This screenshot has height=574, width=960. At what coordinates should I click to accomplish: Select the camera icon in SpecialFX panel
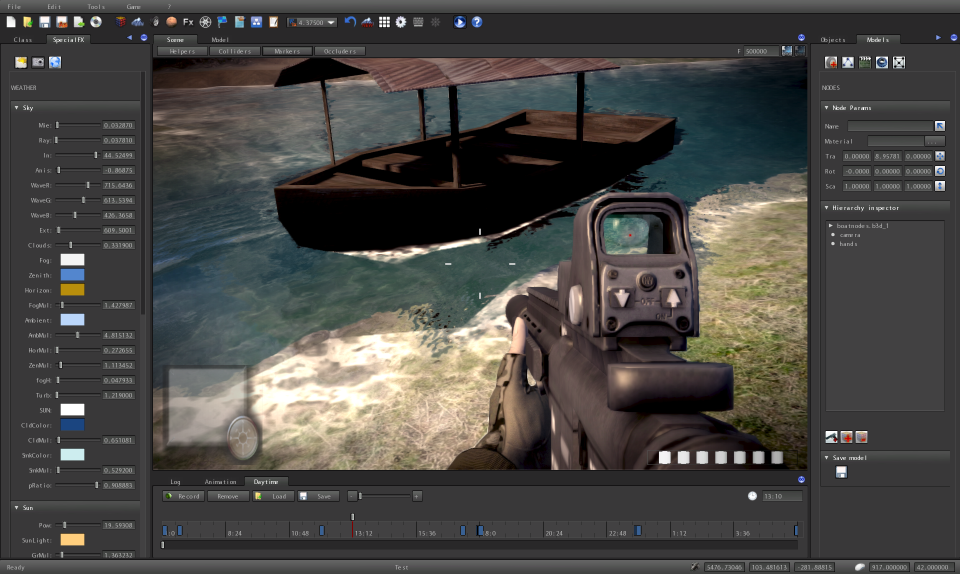tap(38, 62)
